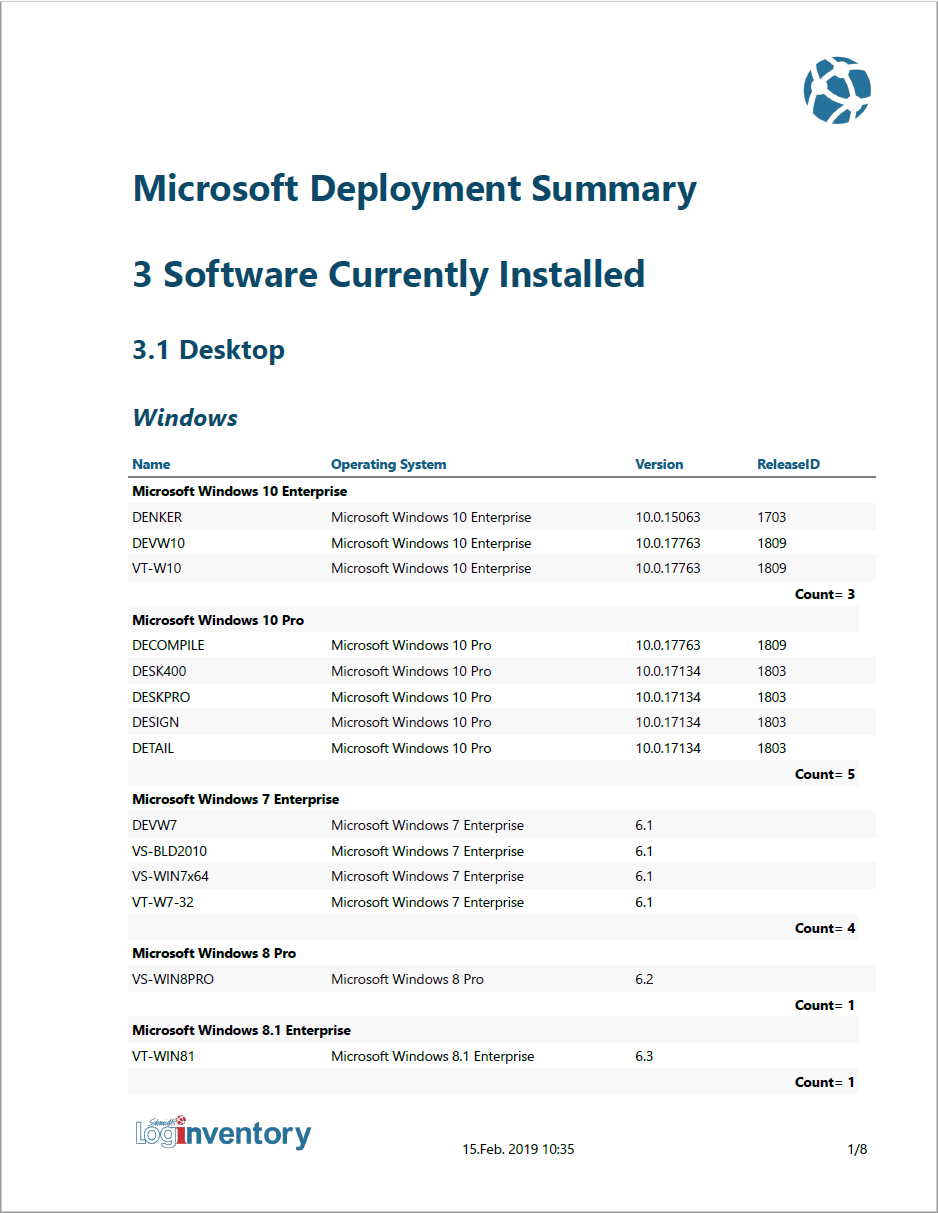
Task: Select the "Microsoft Deployment Summary" title
Action: point(415,189)
